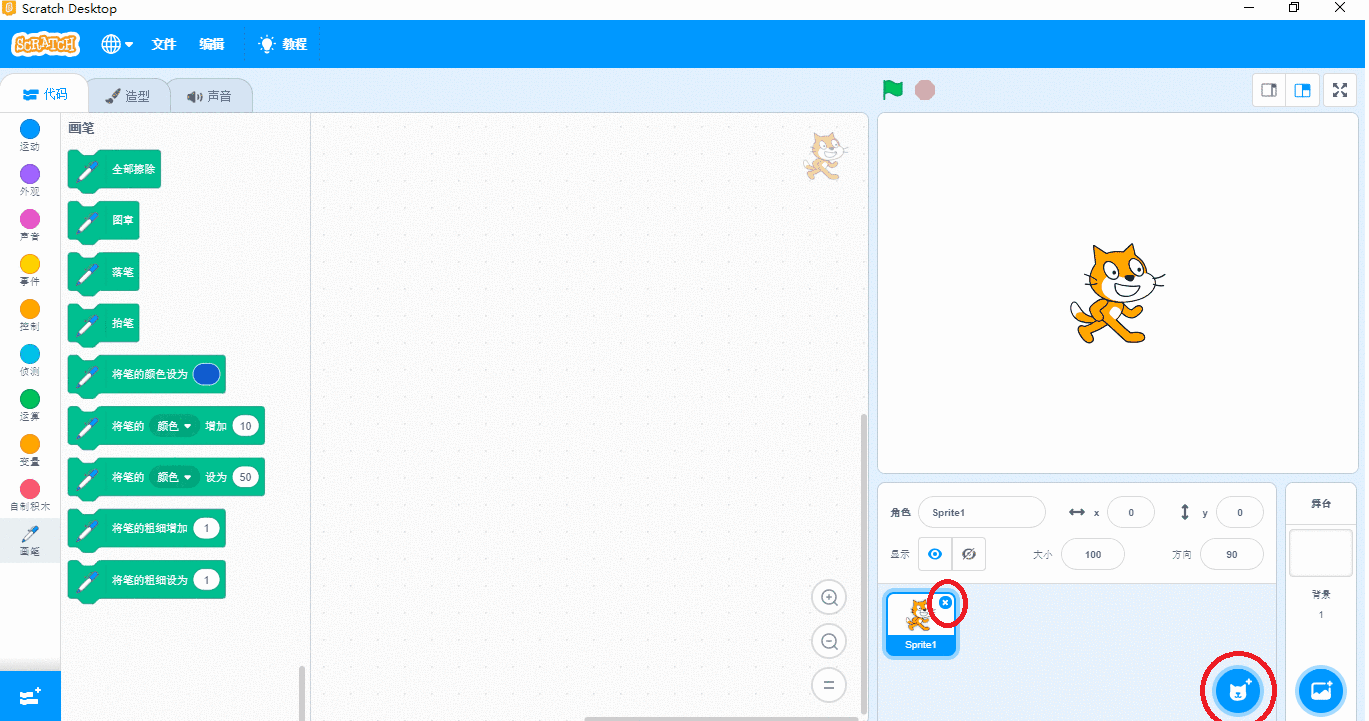Select the 变量 block category
The height and width of the screenshot is (721, 1369).
click(x=30, y=450)
